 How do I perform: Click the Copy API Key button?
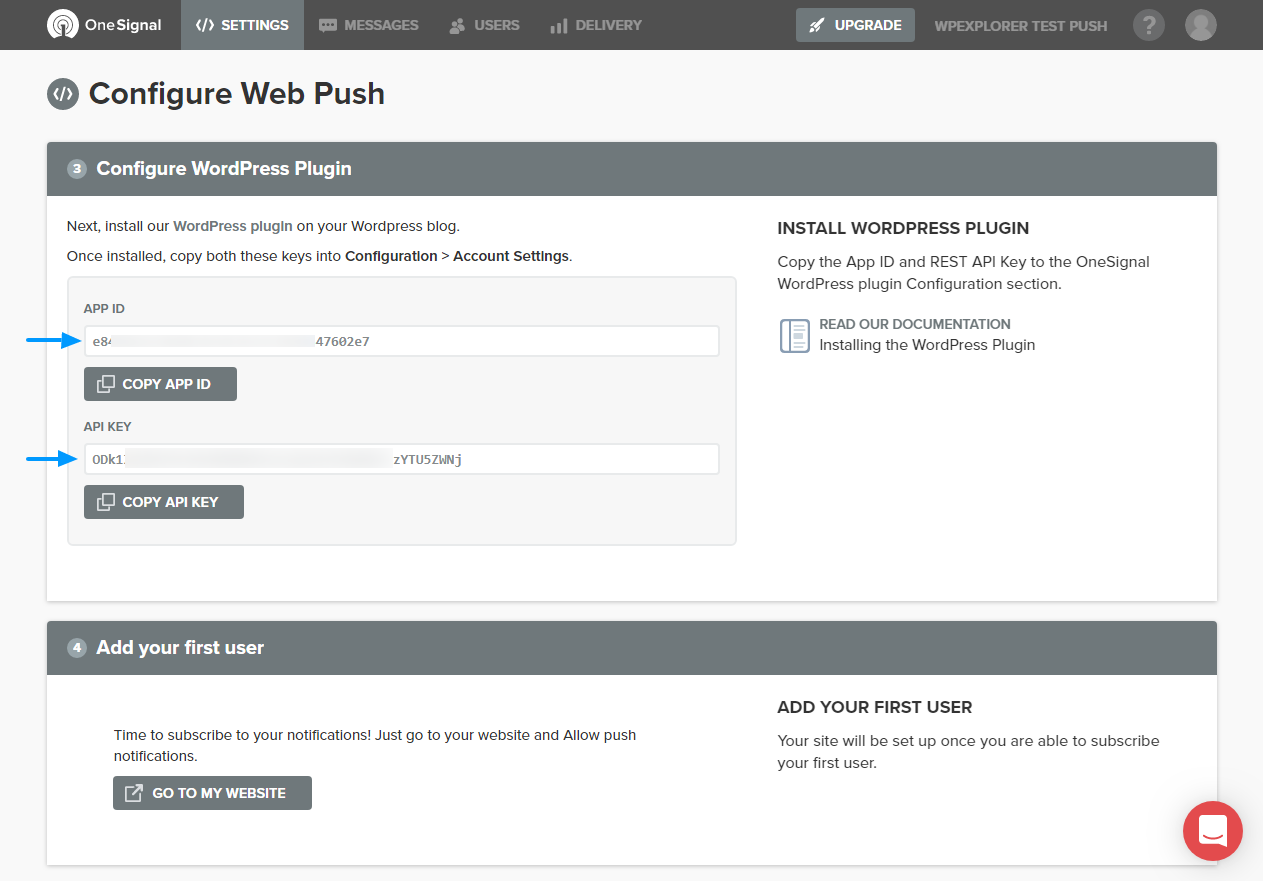(x=164, y=502)
